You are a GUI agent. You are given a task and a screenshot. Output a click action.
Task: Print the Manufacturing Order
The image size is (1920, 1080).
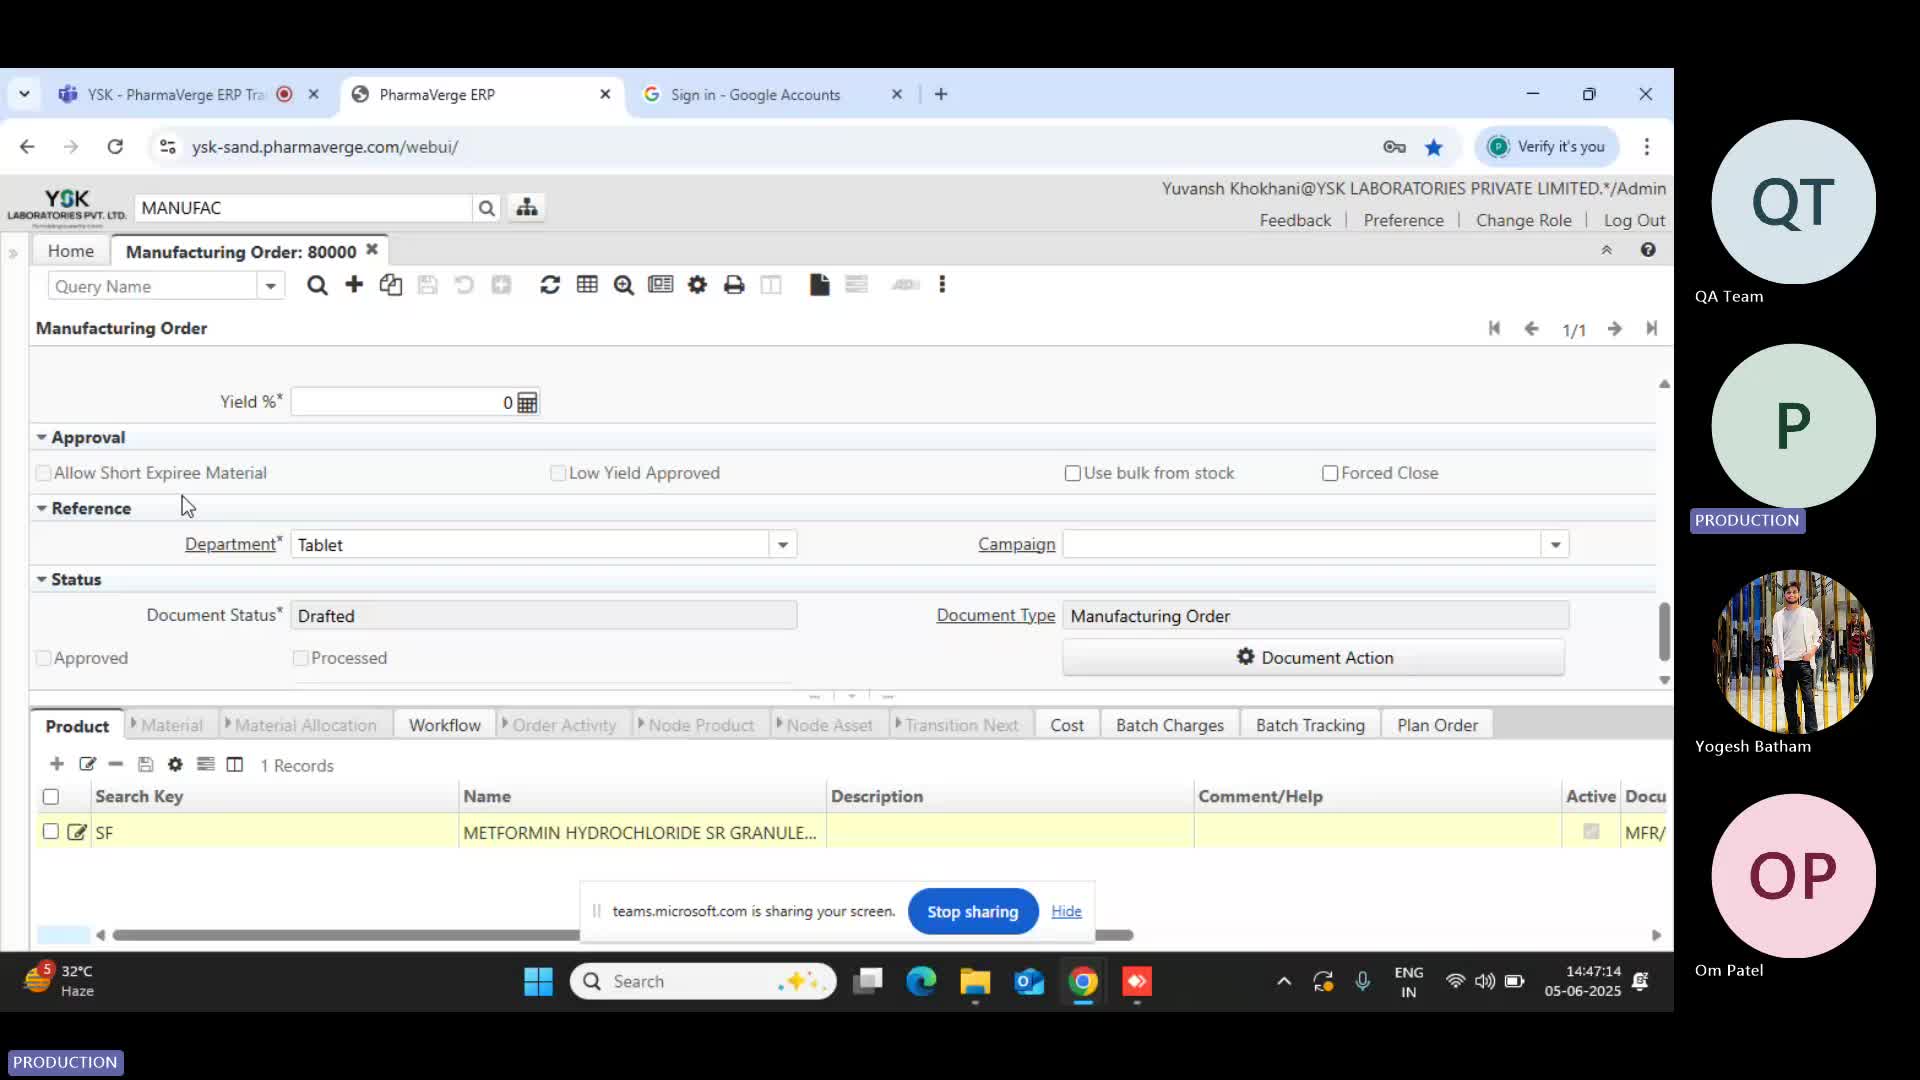pyautogui.click(x=734, y=285)
